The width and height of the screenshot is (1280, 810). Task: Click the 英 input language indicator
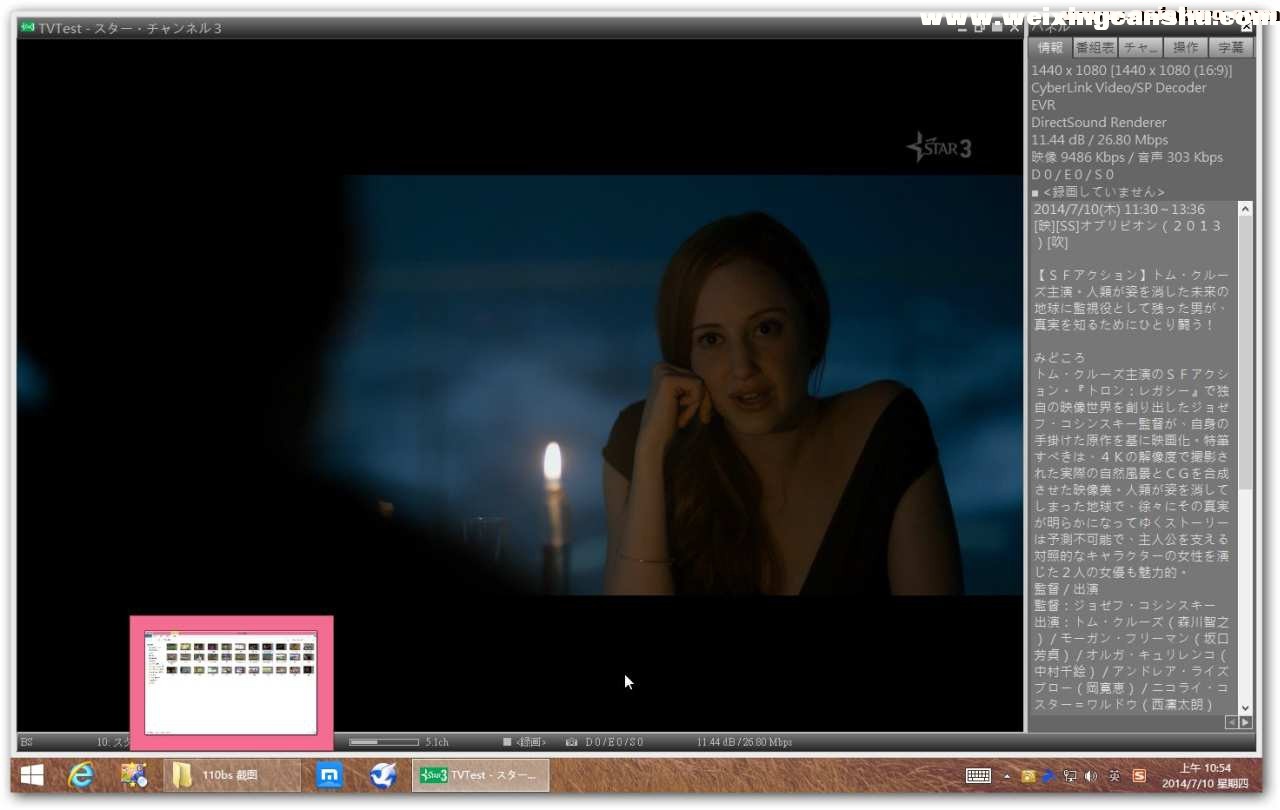click(x=1114, y=775)
